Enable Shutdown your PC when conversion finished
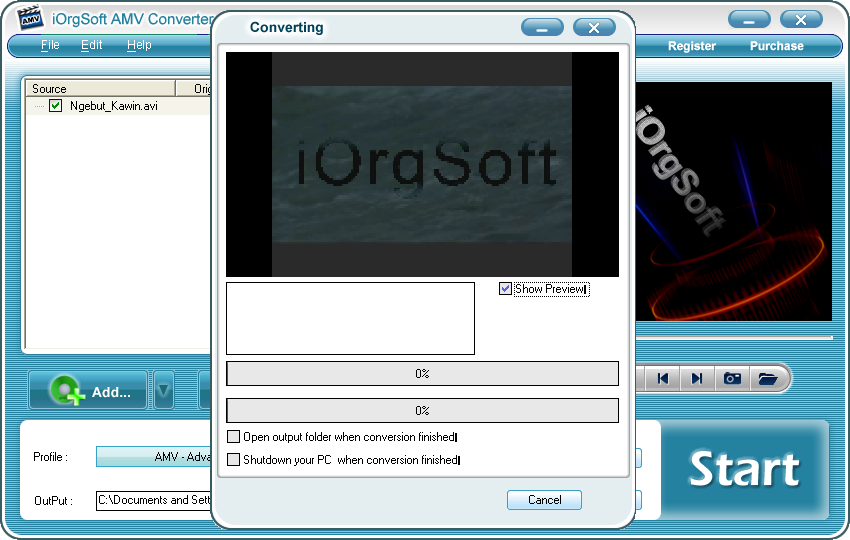Screen dimensions: 850x540 tap(233, 459)
